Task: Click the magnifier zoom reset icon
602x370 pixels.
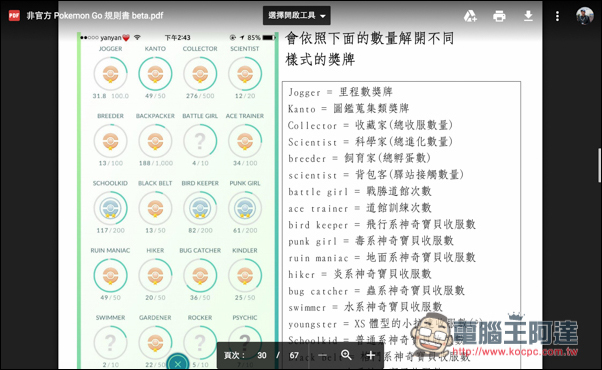Action: pos(346,355)
